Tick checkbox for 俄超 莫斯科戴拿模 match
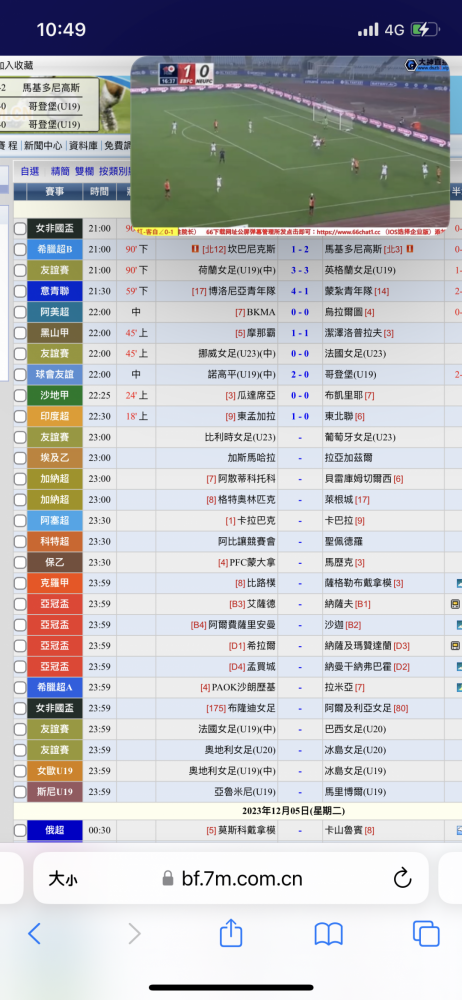The width and height of the screenshot is (462, 1000). 20,830
